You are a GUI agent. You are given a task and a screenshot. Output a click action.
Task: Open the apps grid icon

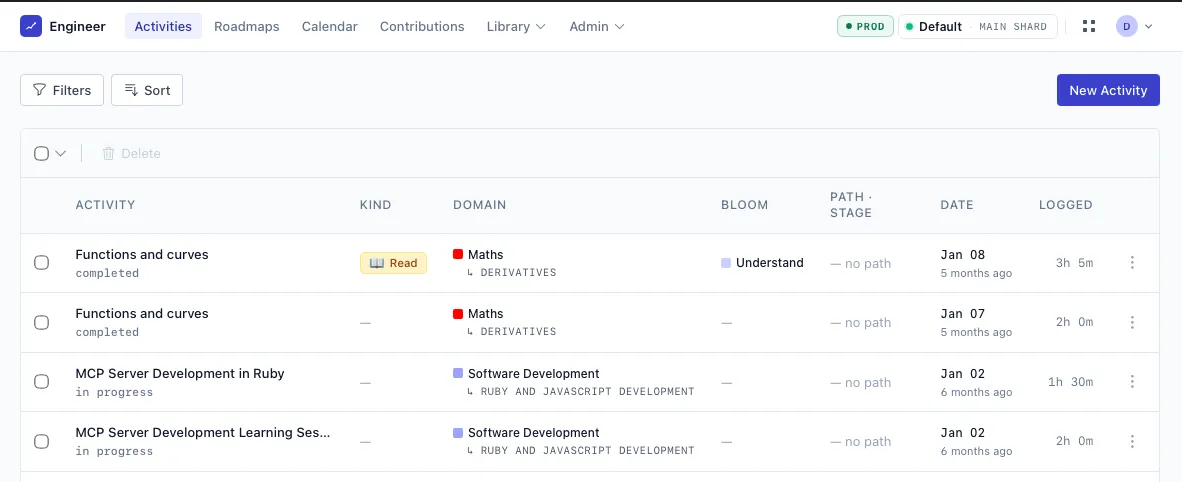(x=1089, y=26)
